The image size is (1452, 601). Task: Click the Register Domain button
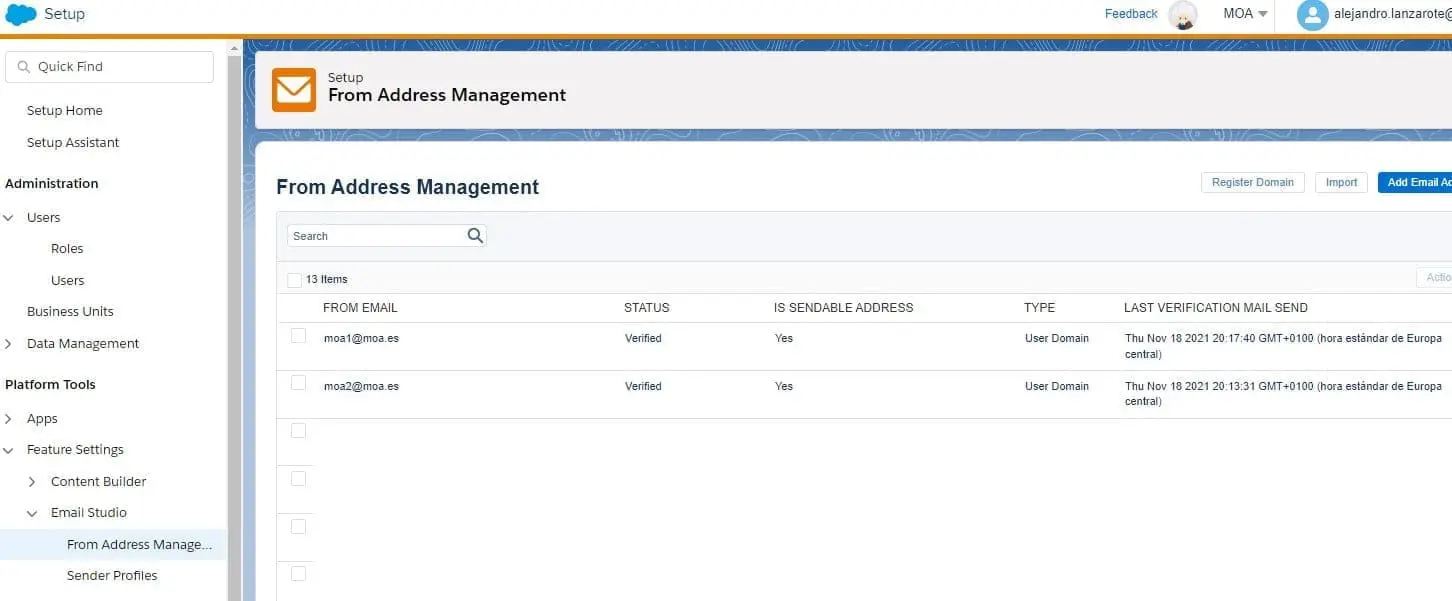click(1252, 183)
